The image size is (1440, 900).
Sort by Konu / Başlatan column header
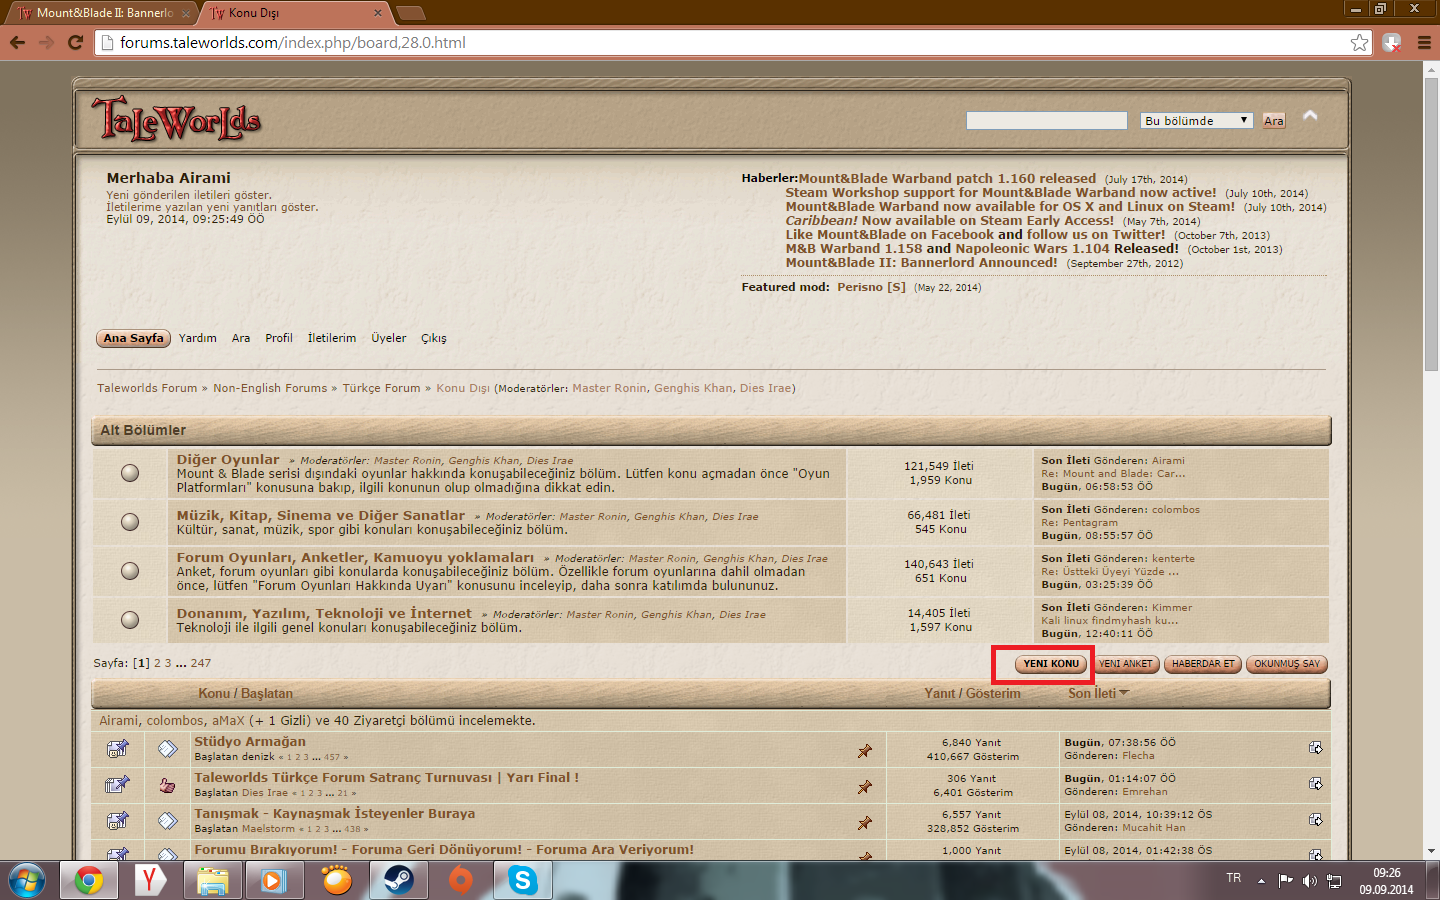coord(245,693)
